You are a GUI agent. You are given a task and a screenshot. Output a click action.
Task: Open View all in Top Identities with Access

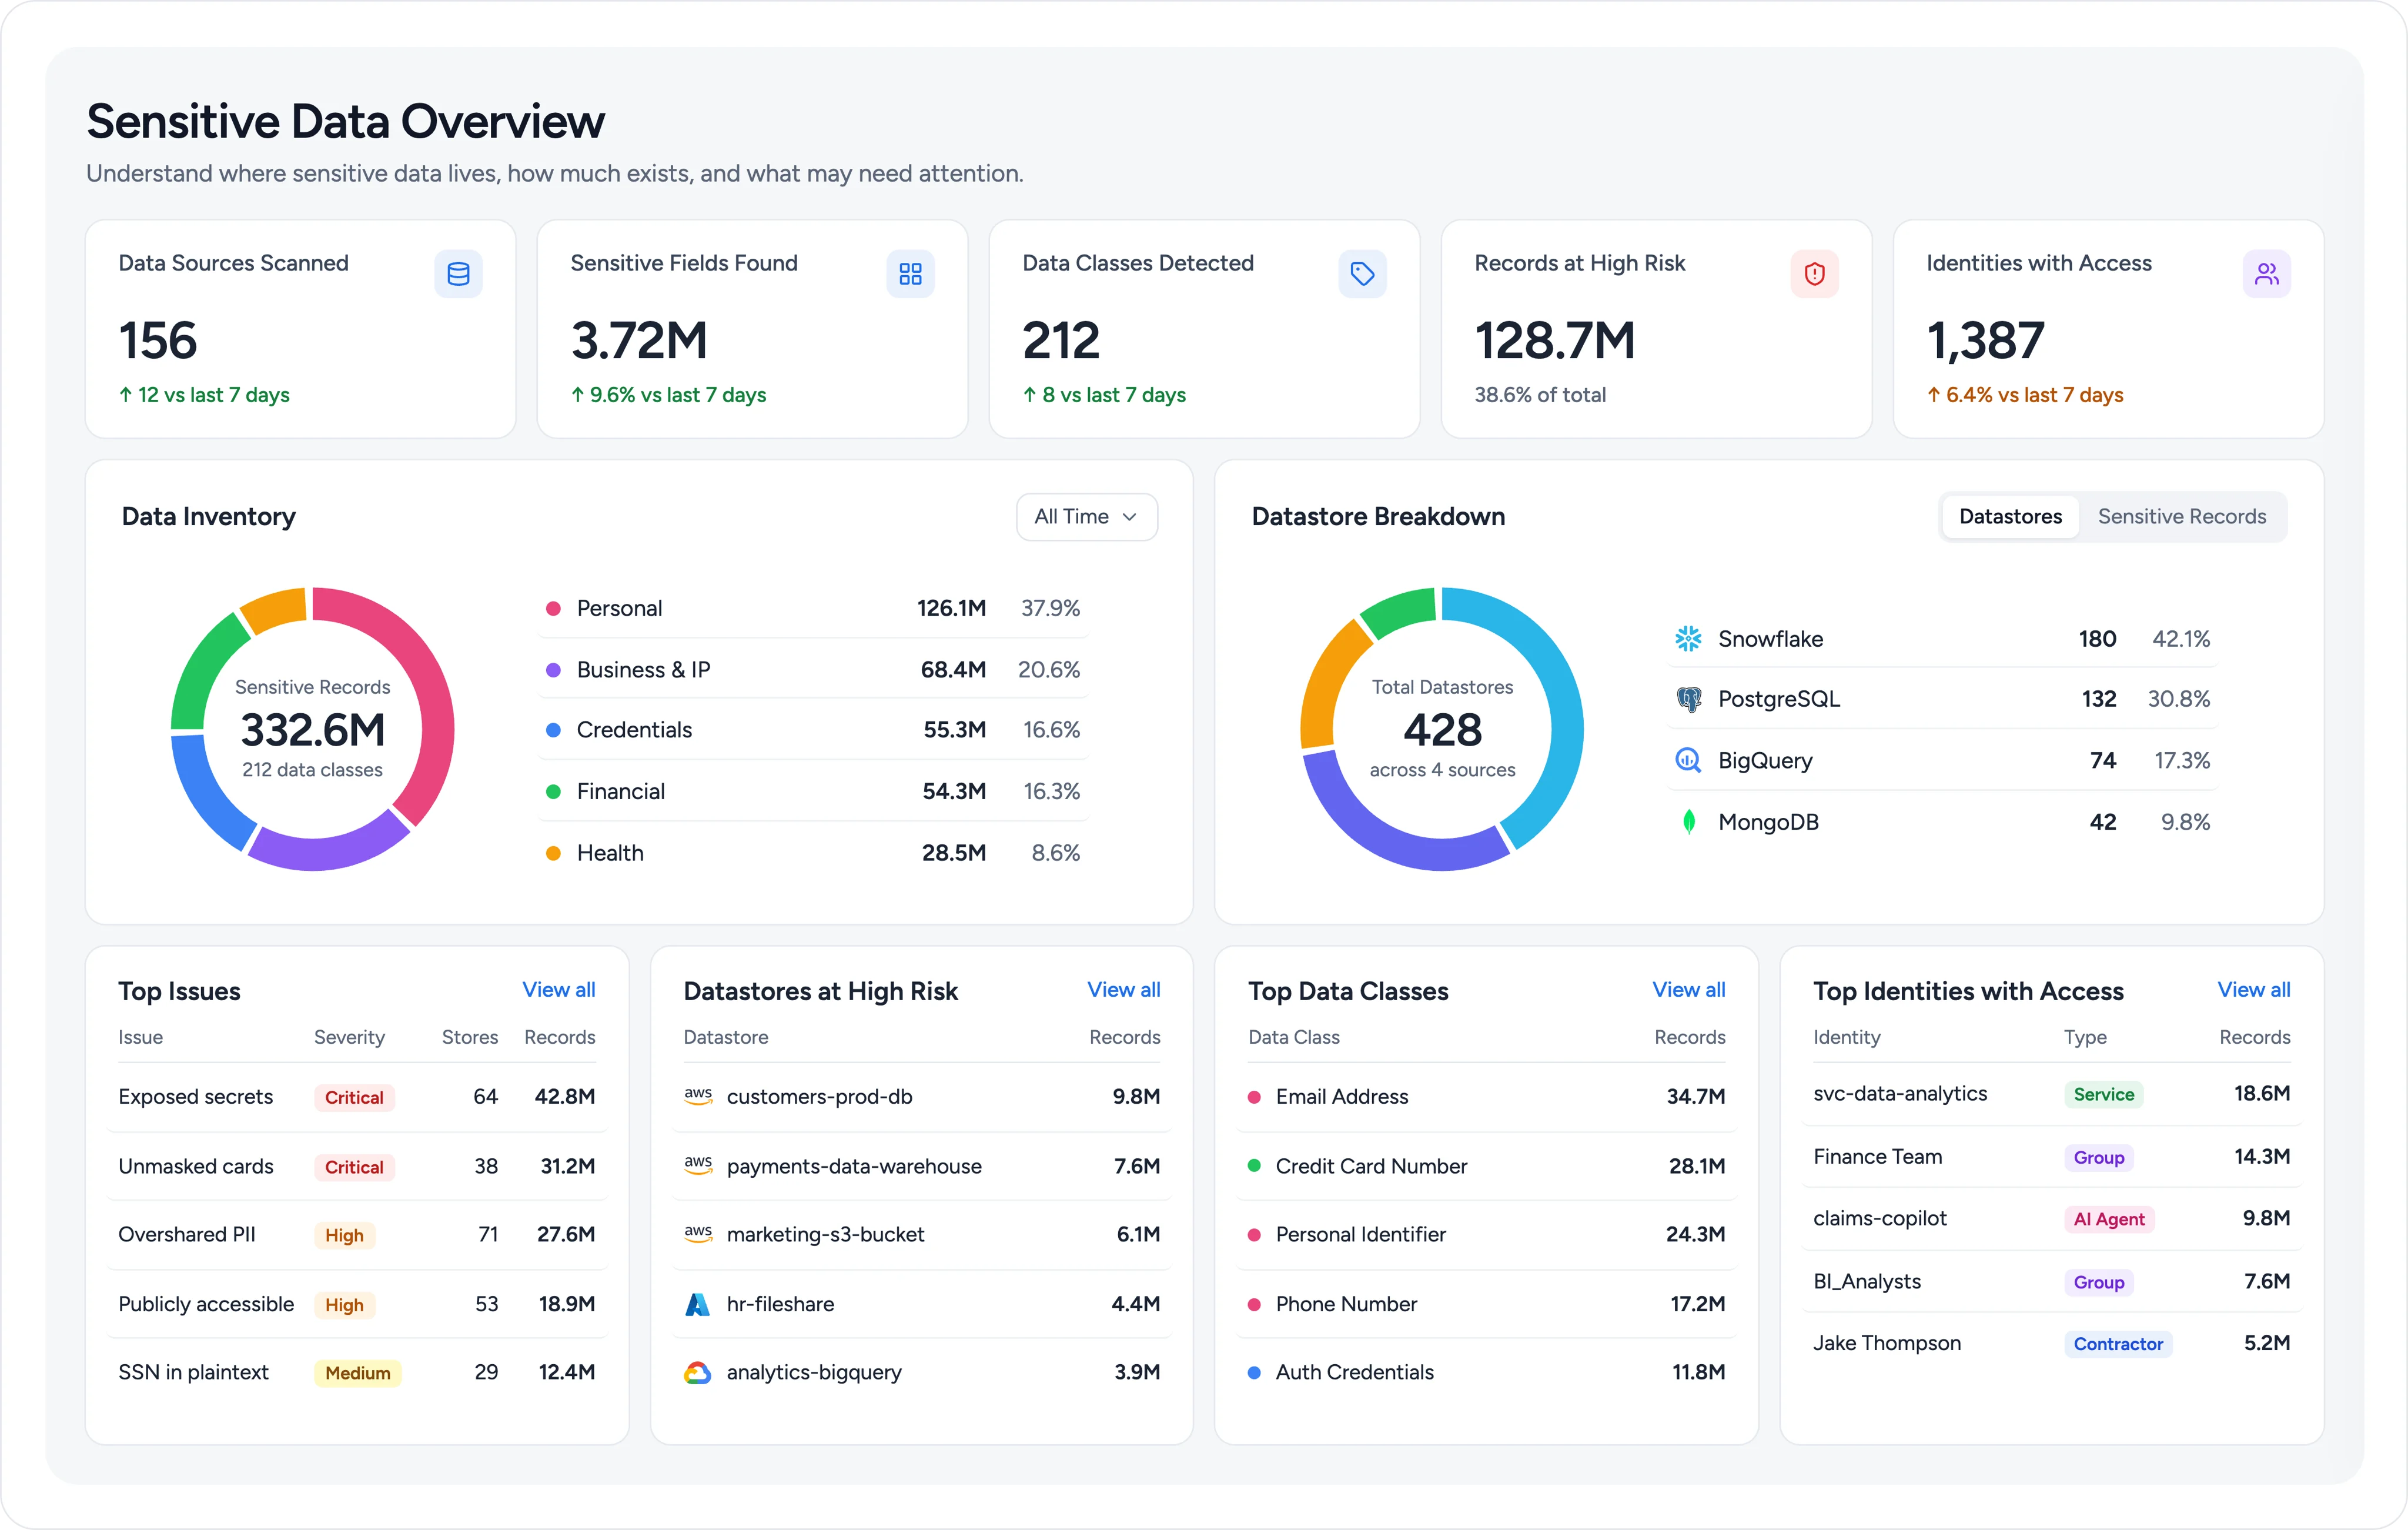click(x=2254, y=990)
